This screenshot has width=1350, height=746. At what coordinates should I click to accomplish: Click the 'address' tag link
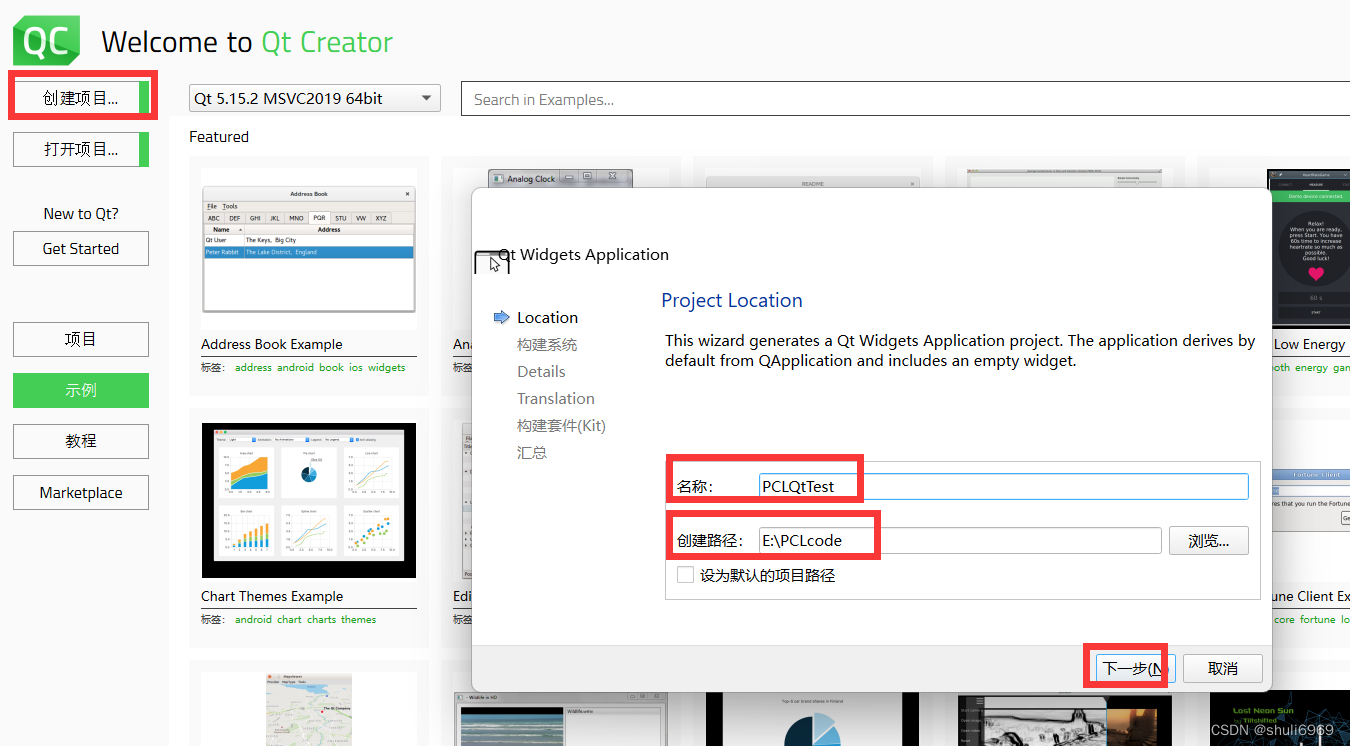point(253,368)
